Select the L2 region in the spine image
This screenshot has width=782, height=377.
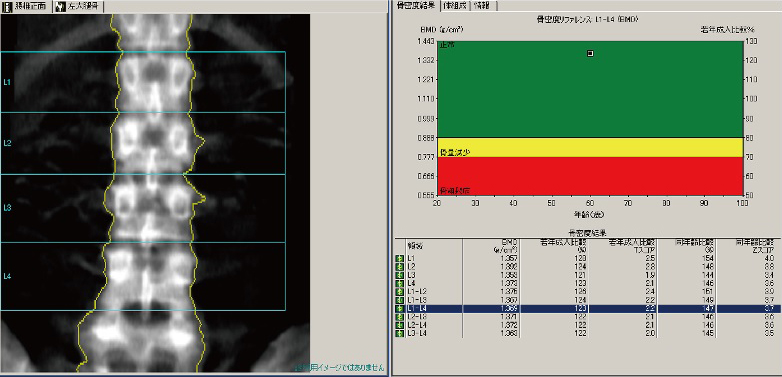(x=143, y=143)
